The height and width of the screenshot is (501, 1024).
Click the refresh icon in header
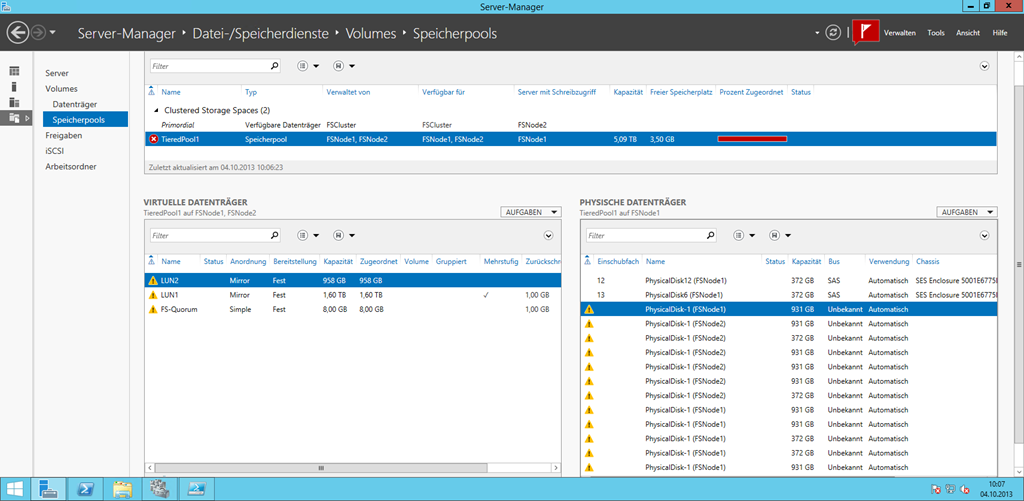[833, 33]
